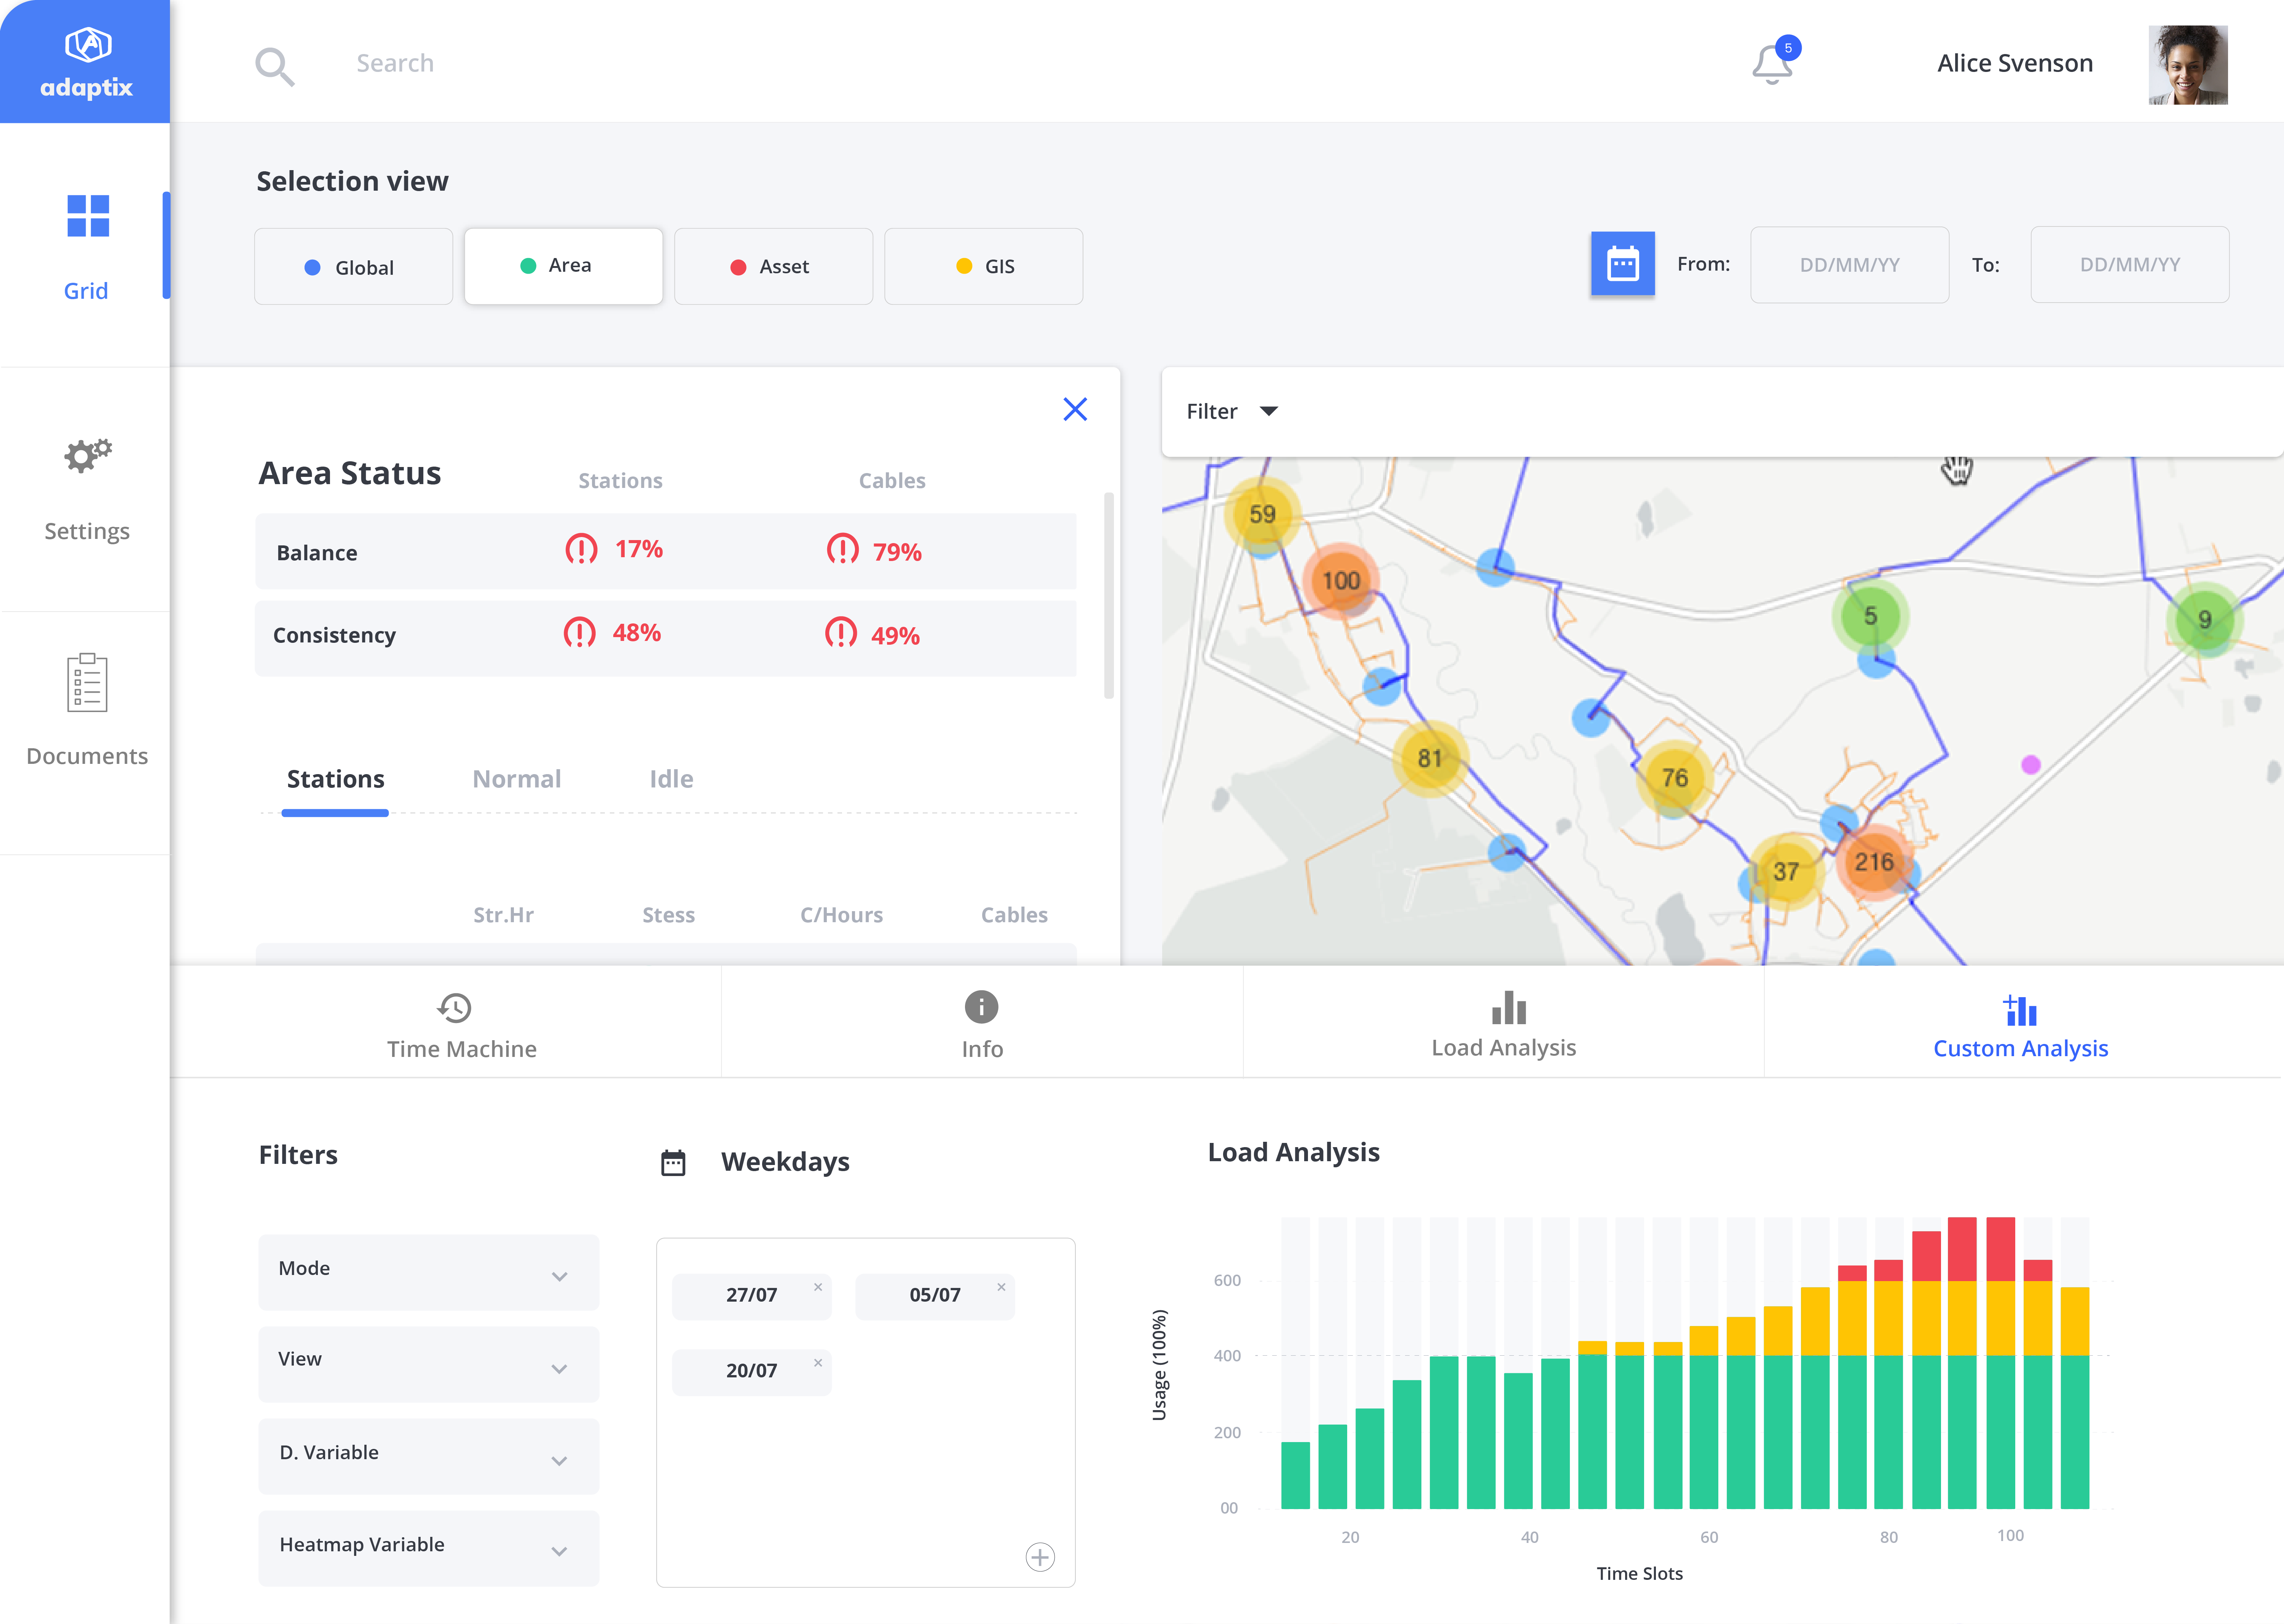
Task: Click the Alice Svenson username
Action: coord(2014,64)
